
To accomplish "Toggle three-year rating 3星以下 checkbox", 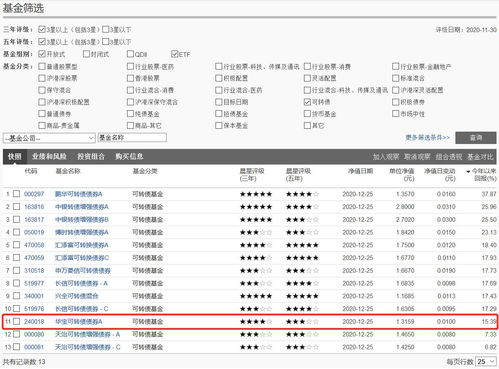I will [106, 30].
